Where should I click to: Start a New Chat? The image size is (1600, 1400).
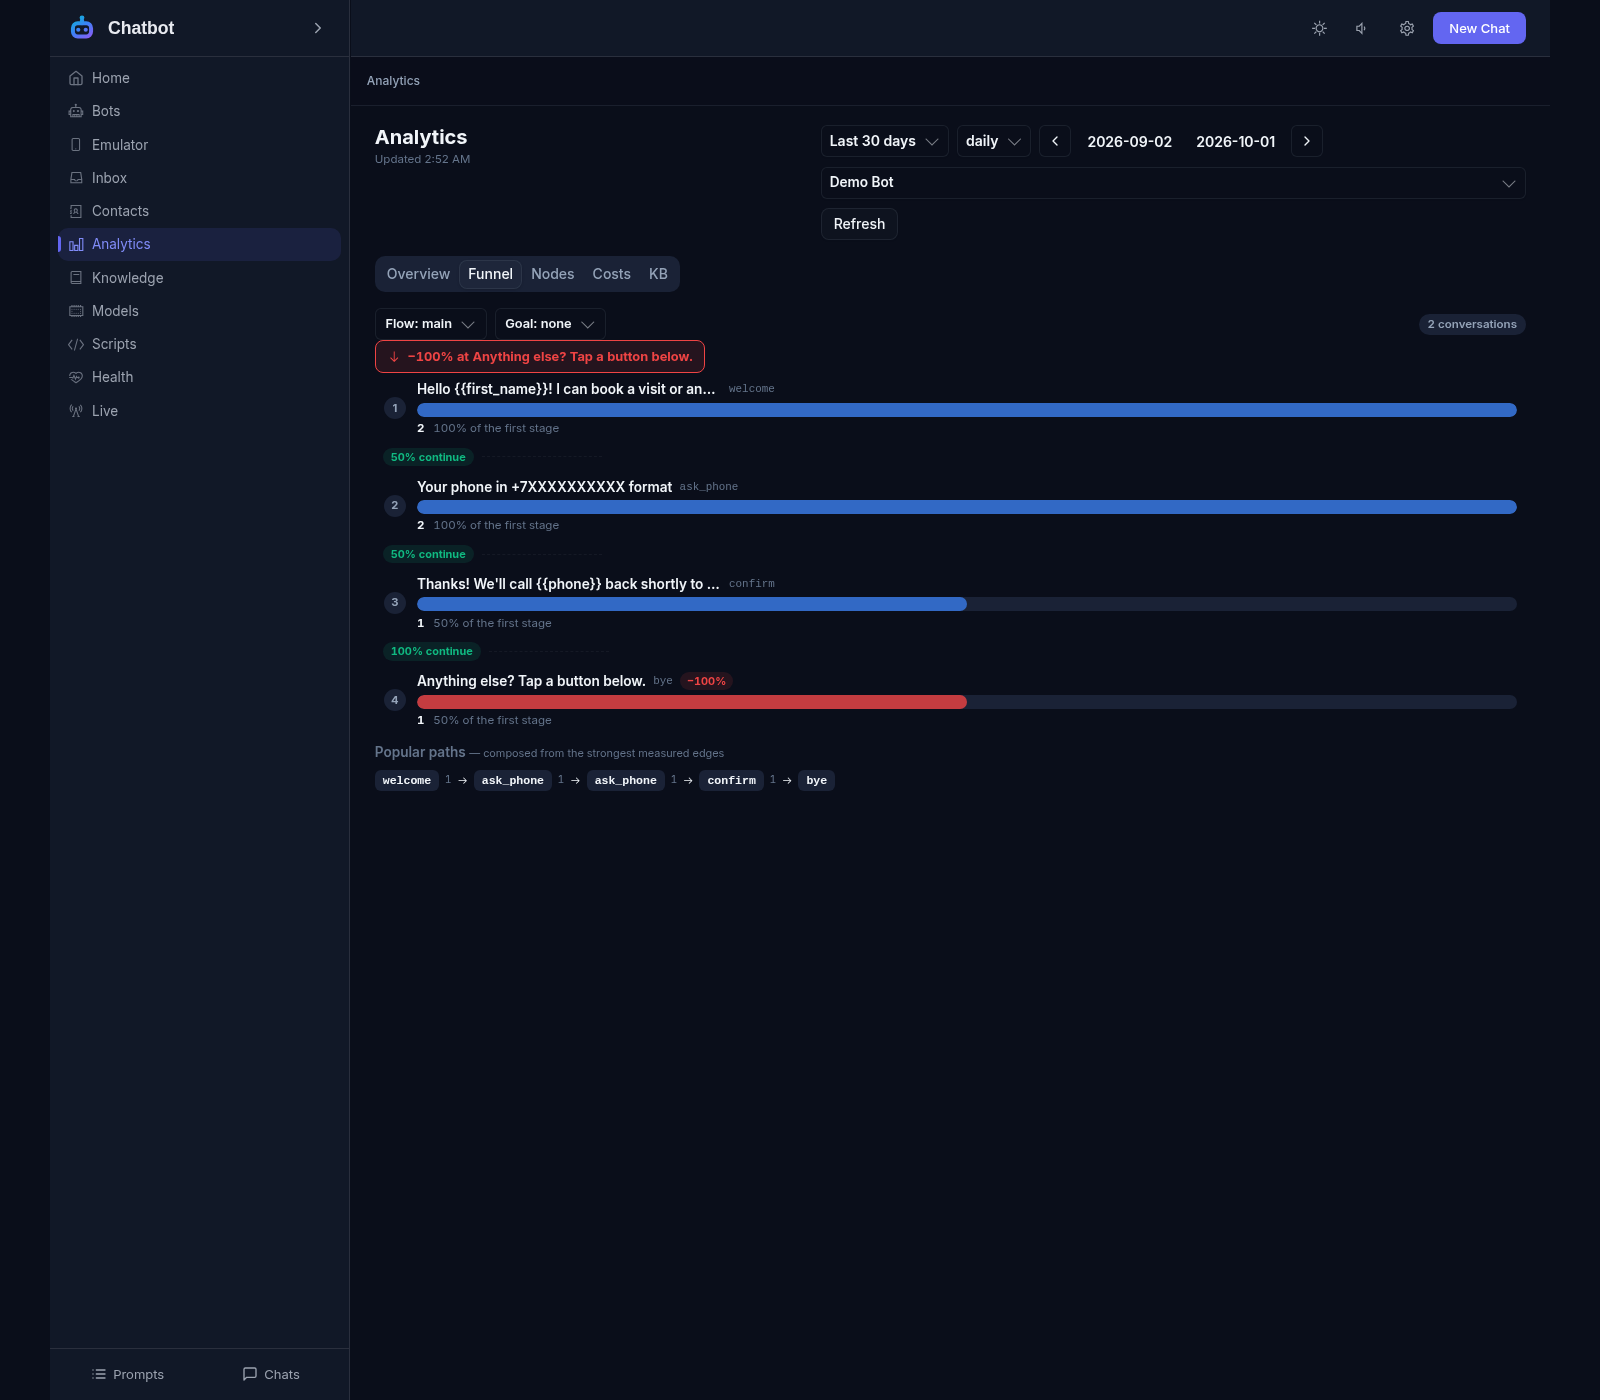coord(1479,28)
